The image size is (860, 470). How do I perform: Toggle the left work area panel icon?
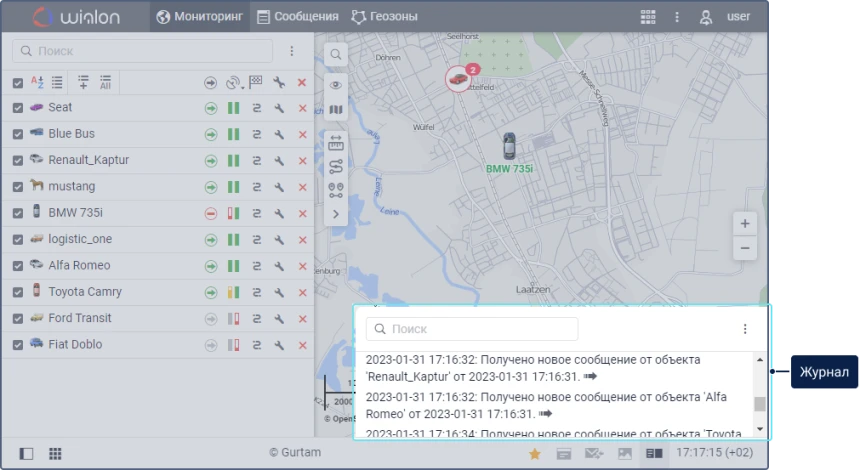tap(26, 454)
